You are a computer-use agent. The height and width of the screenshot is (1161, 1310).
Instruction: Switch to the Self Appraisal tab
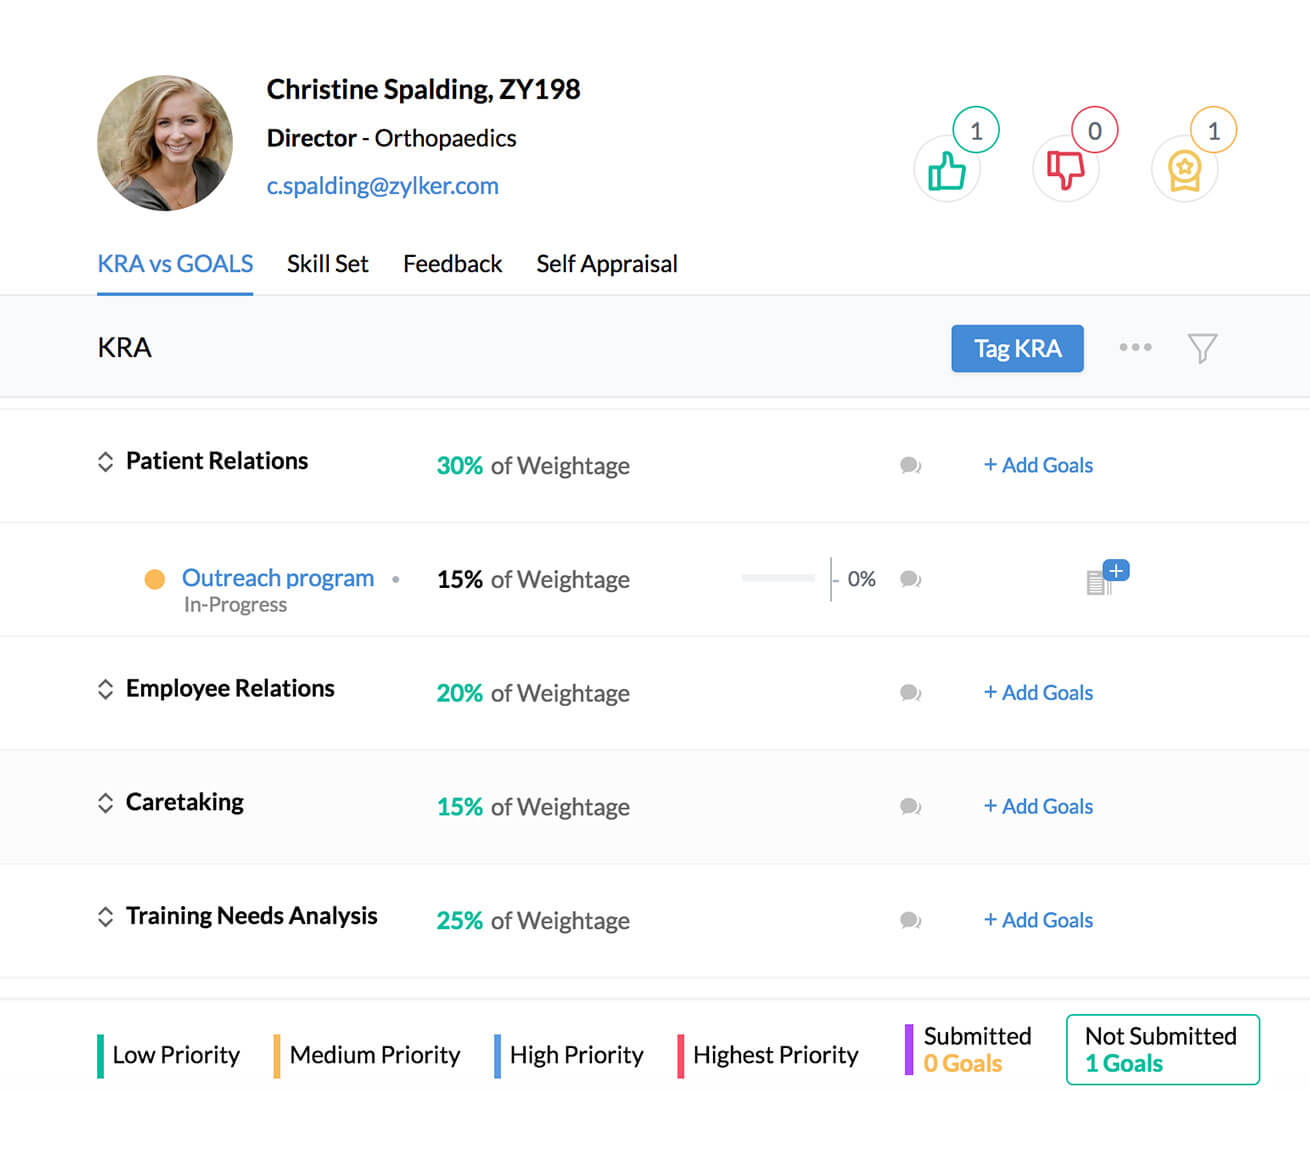[x=606, y=264]
